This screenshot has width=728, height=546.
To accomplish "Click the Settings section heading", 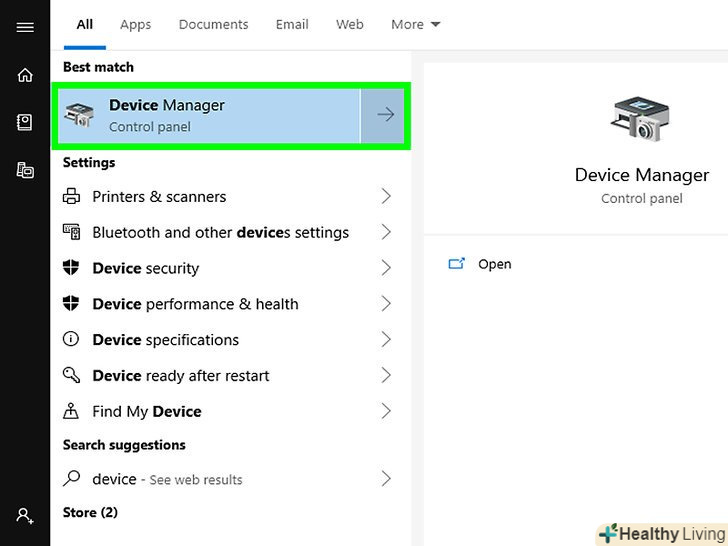I will click(x=89, y=162).
